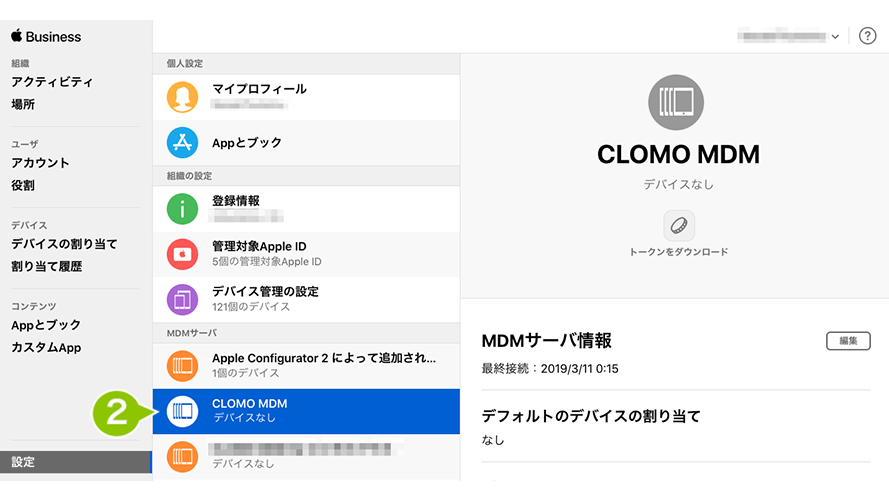Open 割り当て履歴 in the sidebar
The image size is (889, 500).
(46, 266)
